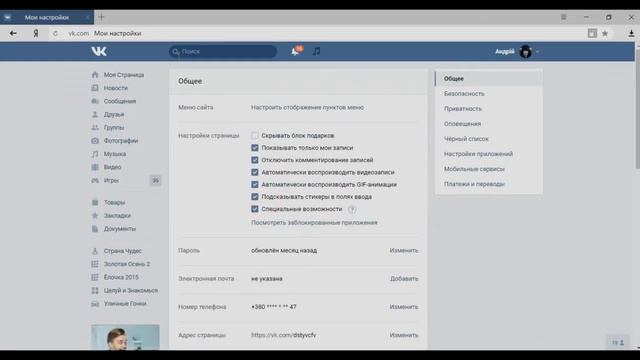Open the music note player icon
The width and height of the screenshot is (640, 360).
(316, 51)
